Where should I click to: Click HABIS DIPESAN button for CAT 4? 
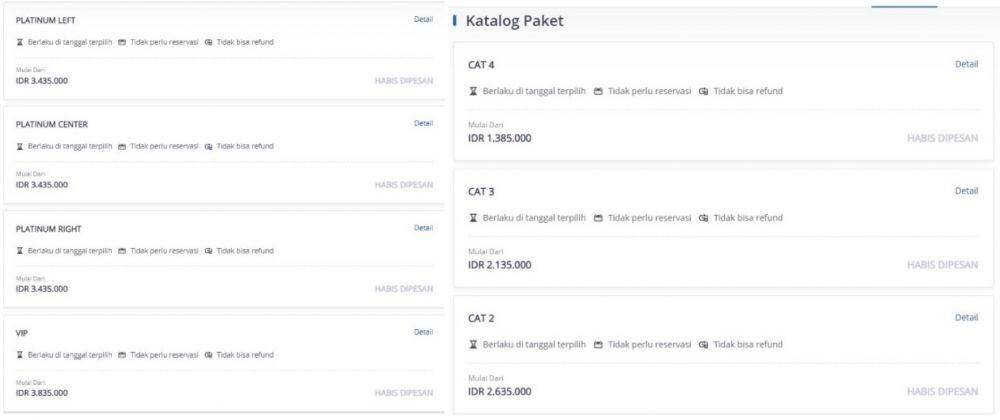click(942, 138)
